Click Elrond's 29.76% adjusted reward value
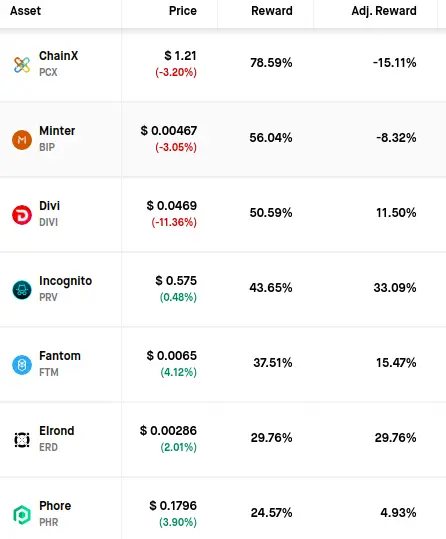Image resolution: width=446 pixels, height=539 pixels. pos(395,438)
